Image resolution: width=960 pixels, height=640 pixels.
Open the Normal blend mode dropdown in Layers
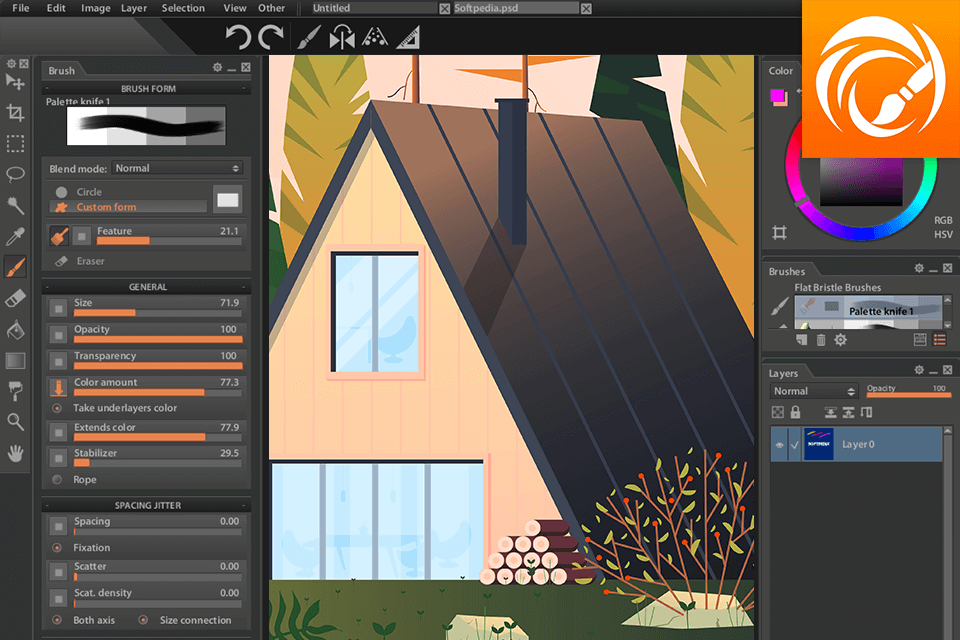[x=812, y=390]
